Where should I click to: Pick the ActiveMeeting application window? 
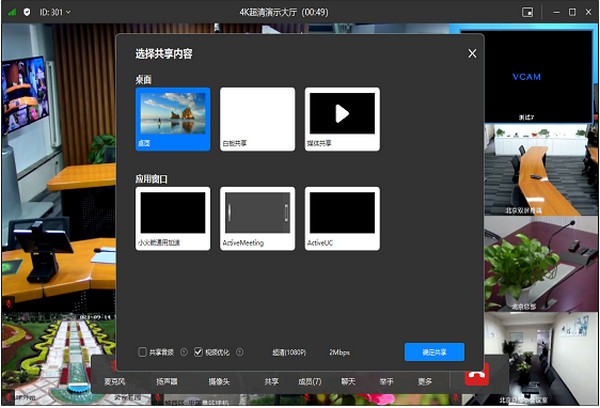258,219
